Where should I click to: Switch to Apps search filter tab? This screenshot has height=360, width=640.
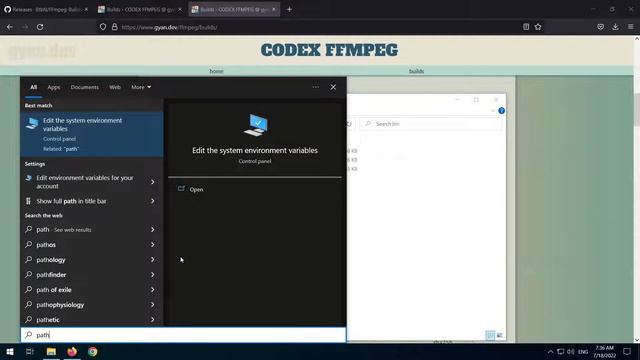click(x=53, y=87)
